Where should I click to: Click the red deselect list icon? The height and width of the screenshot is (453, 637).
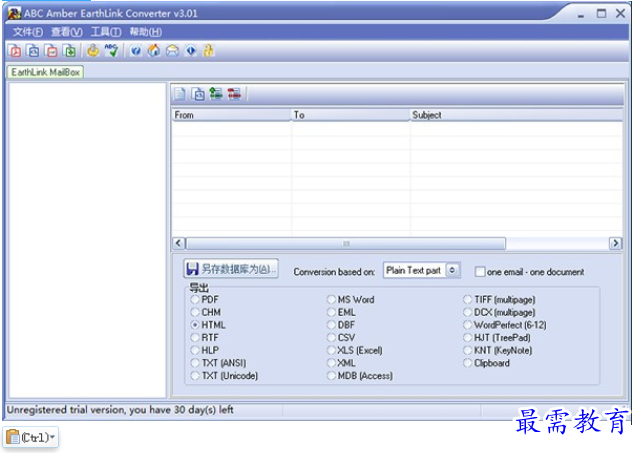pyautogui.click(x=234, y=94)
